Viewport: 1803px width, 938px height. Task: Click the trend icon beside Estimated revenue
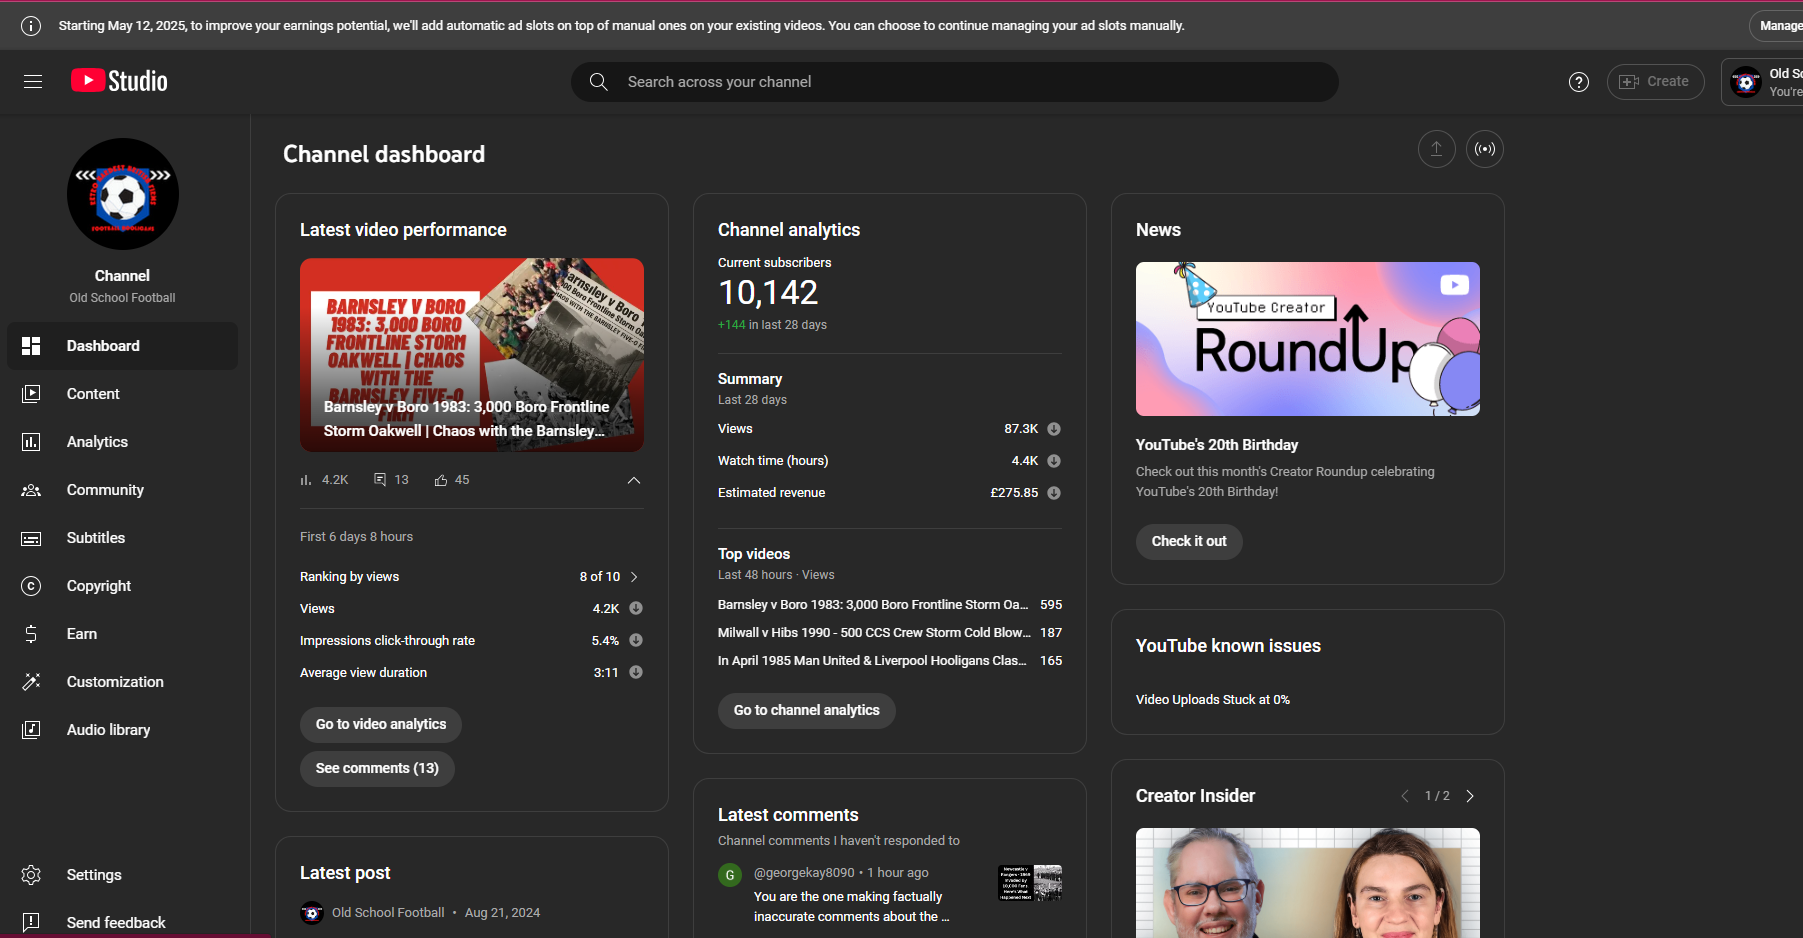(x=1054, y=493)
